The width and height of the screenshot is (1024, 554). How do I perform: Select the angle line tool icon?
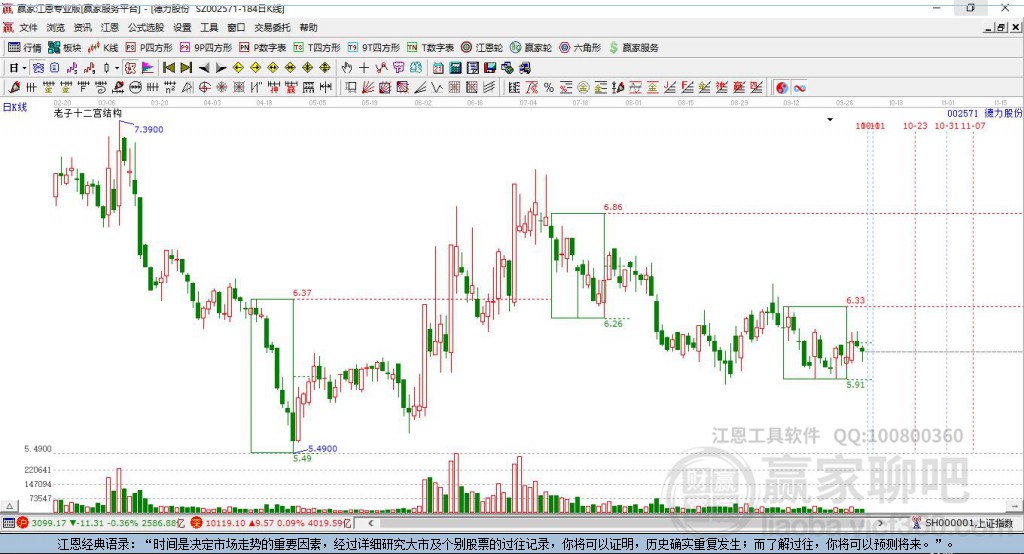coord(420,88)
